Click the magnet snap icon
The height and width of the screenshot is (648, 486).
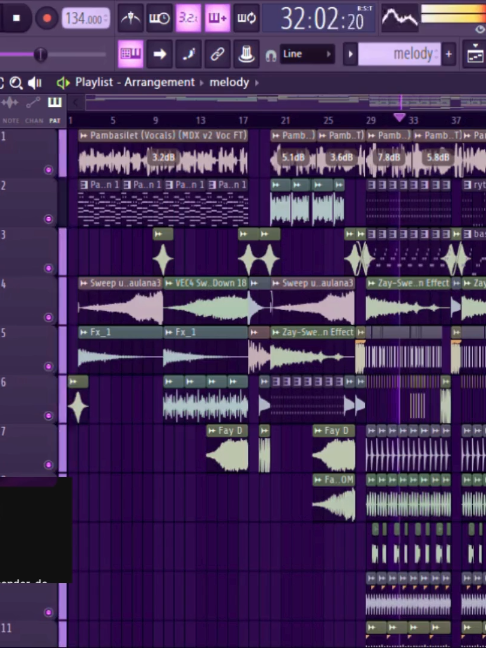coord(271,55)
